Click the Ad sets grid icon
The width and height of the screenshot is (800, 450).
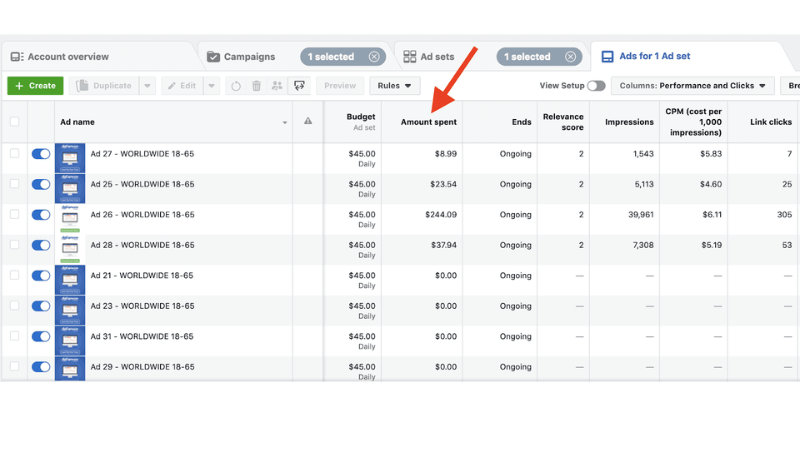(x=410, y=57)
